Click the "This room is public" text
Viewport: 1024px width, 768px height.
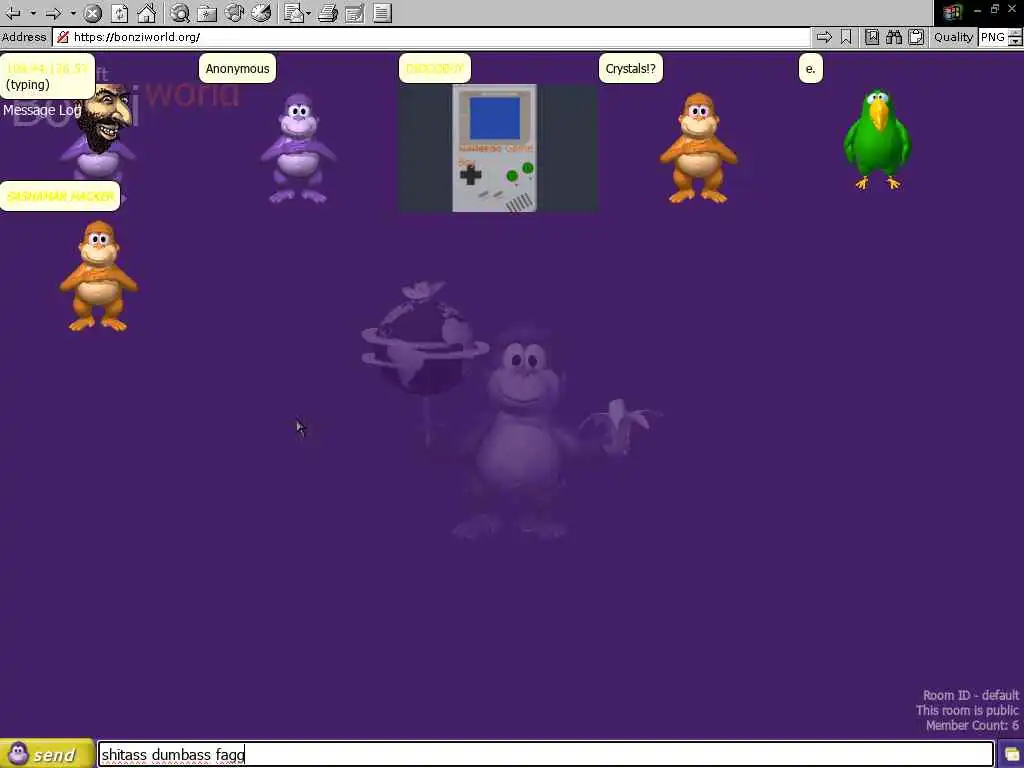point(967,710)
